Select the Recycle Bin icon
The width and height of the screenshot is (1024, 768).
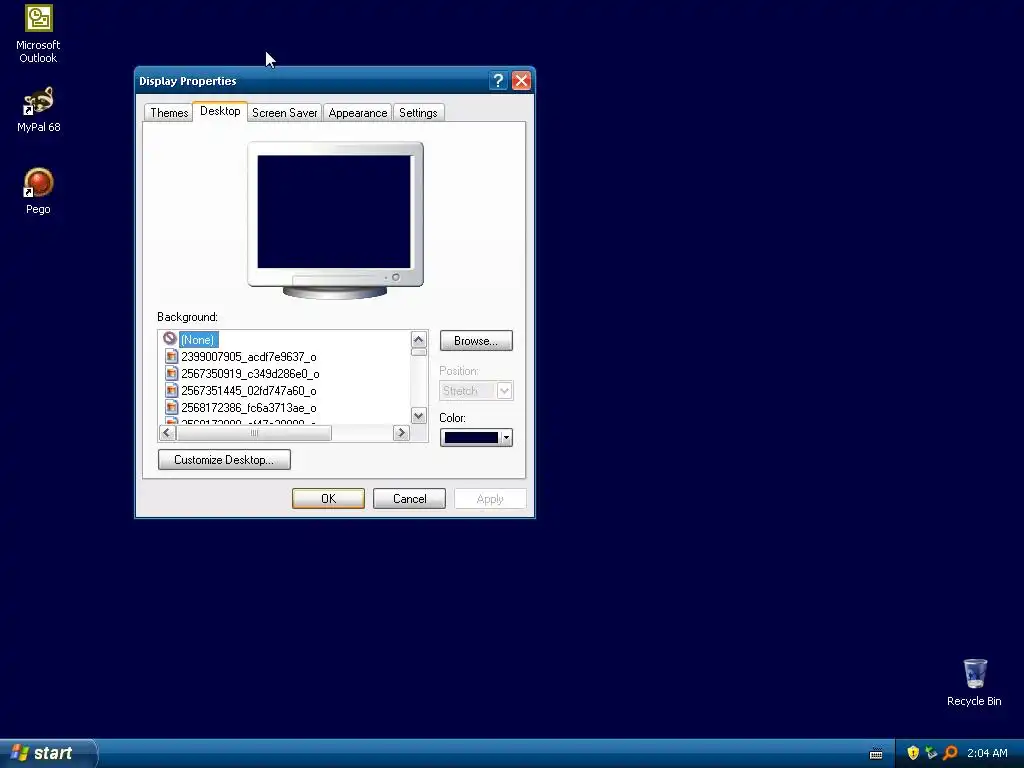coord(974,682)
